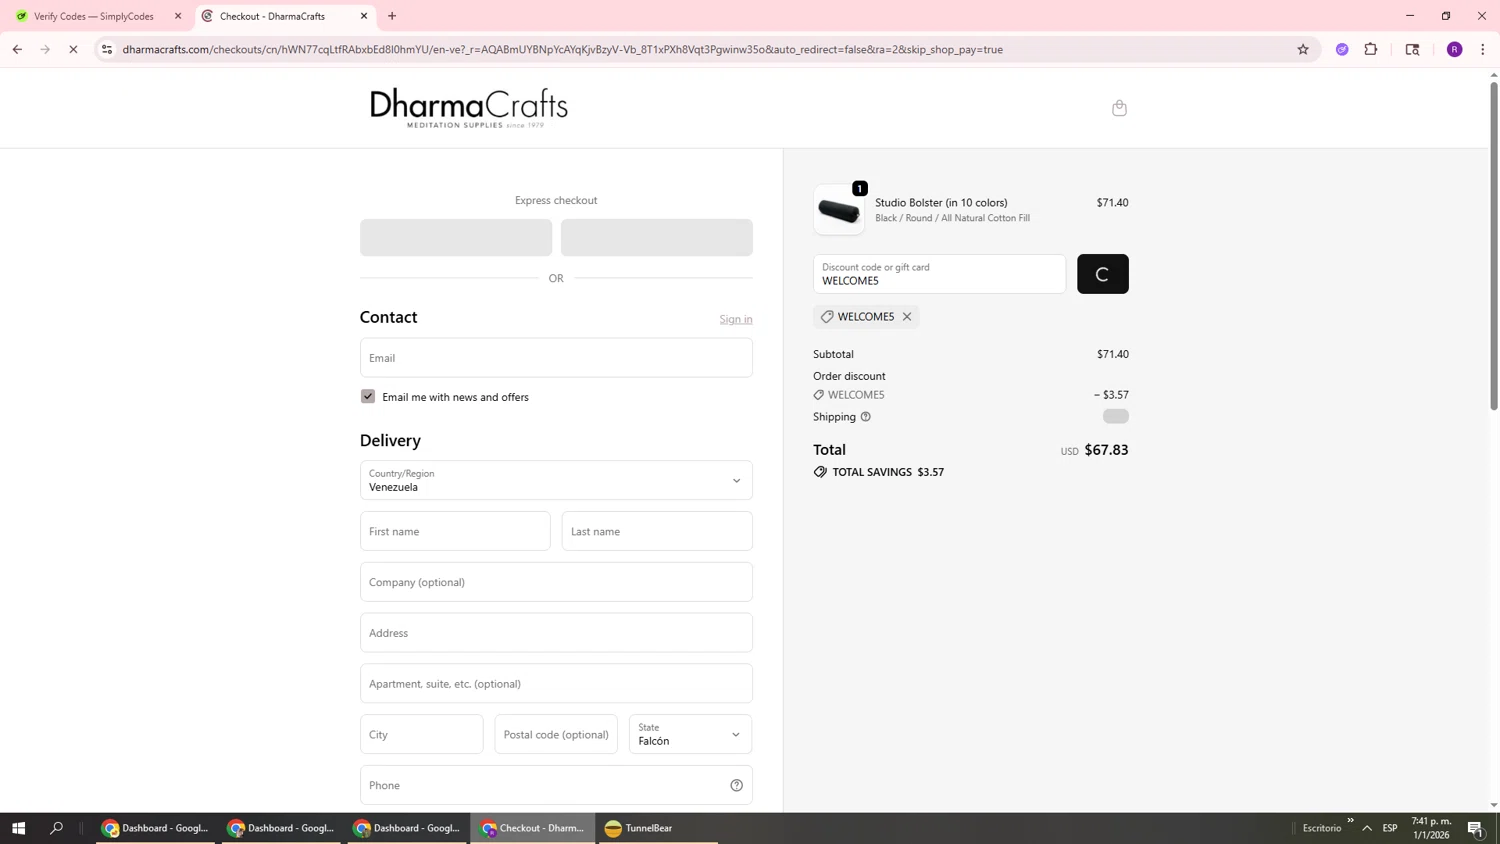Open Checkout DharmaCrafts taskbar window
The height and width of the screenshot is (844, 1500).
click(533, 828)
